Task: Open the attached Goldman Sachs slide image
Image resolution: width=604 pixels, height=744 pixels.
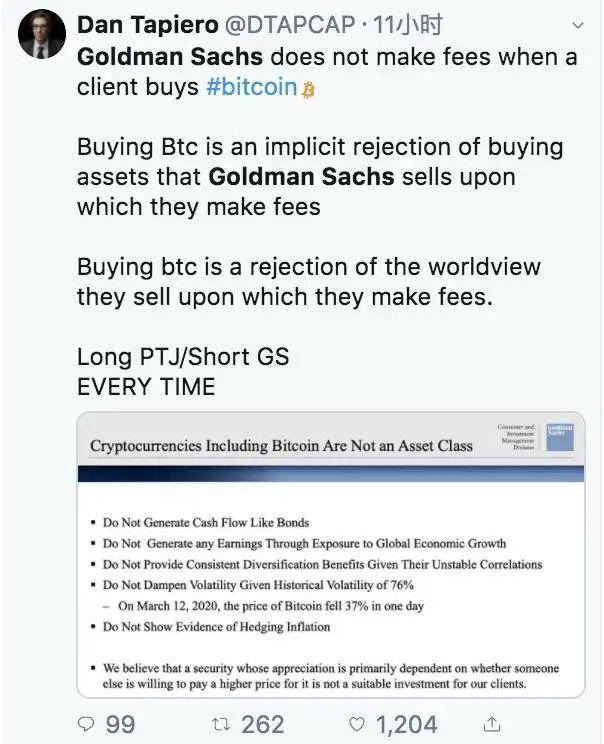Action: [330, 580]
